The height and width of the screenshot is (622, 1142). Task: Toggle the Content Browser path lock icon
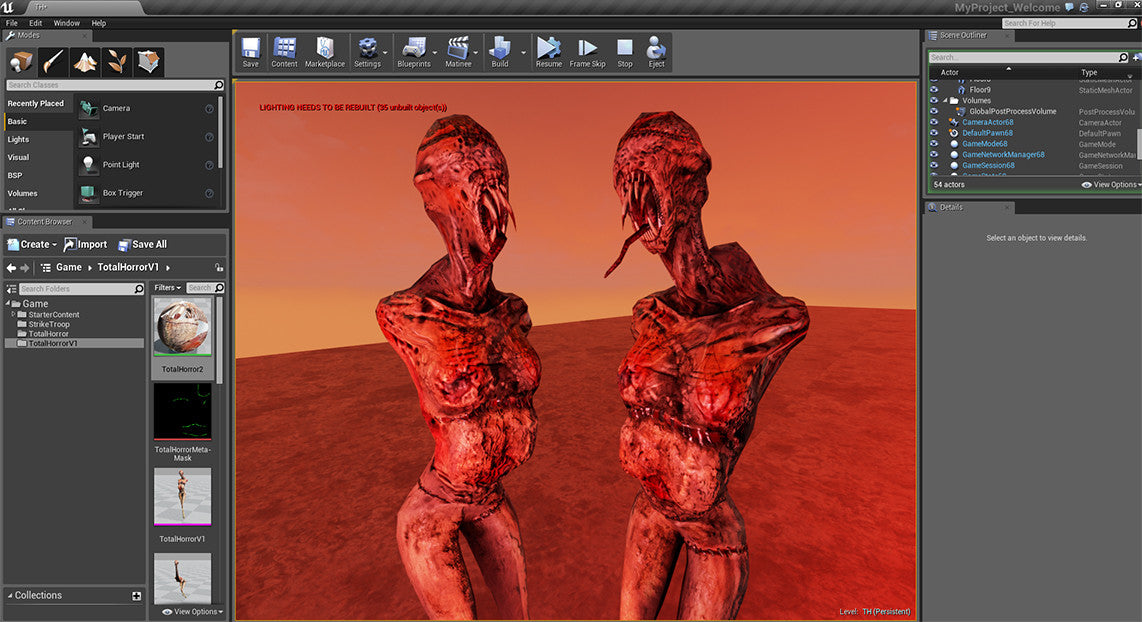pos(218,267)
